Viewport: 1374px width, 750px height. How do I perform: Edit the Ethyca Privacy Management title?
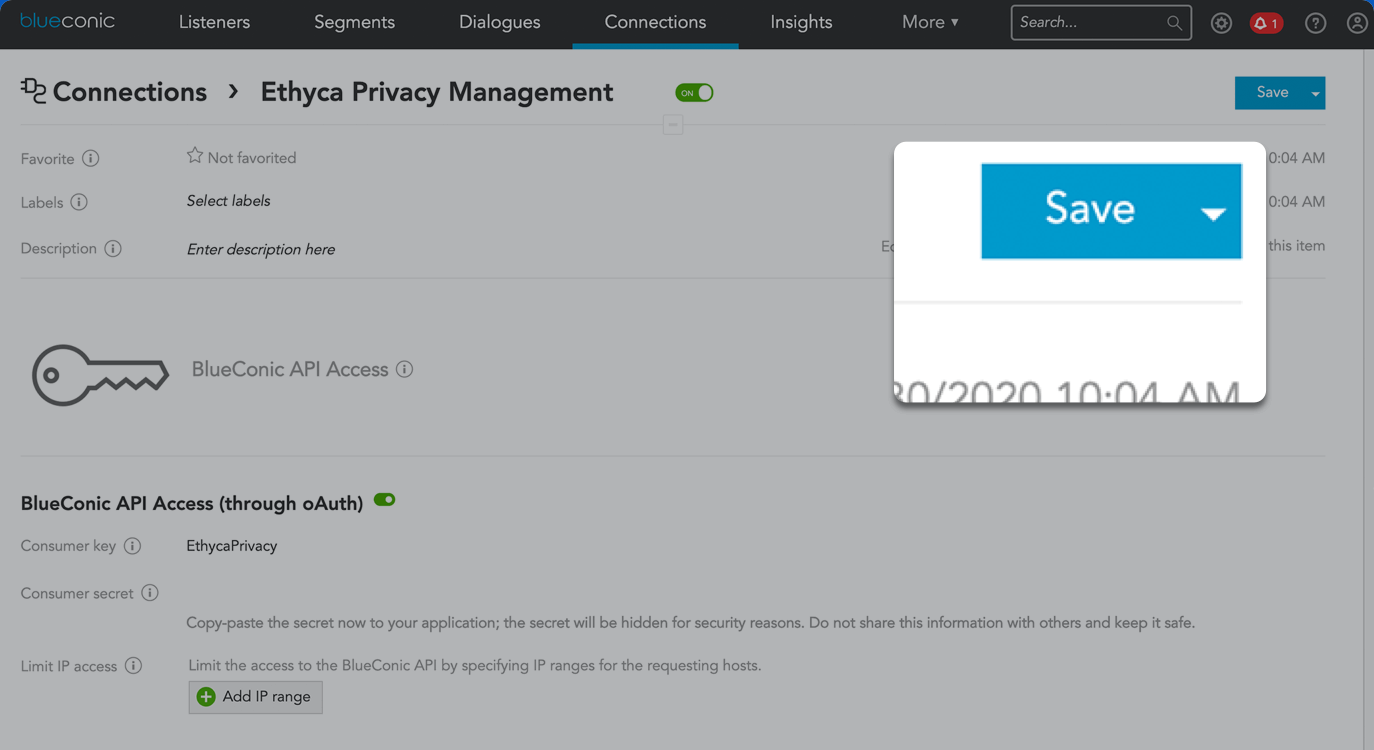437,92
